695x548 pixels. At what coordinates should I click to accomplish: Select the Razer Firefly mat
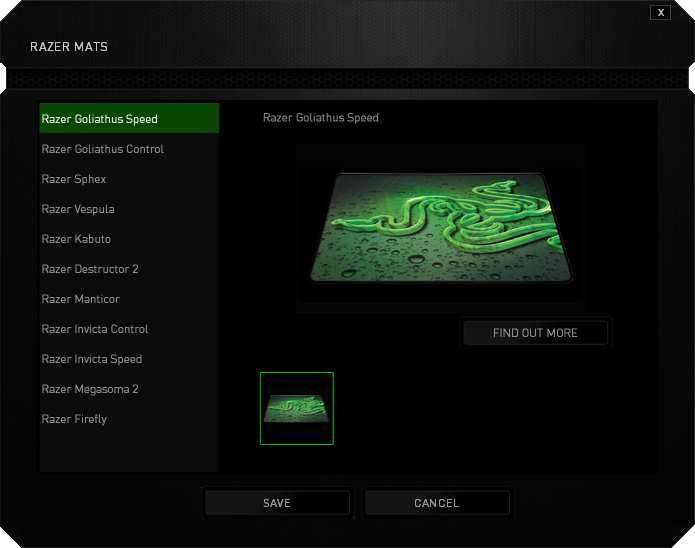[129, 419]
